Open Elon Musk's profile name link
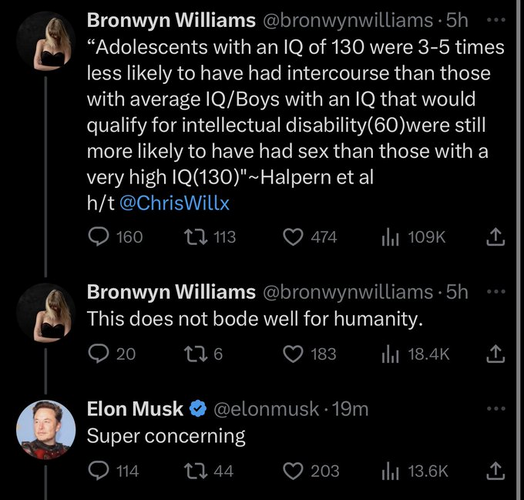The width and height of the screenshot is (524, 500). click(135, 409)
